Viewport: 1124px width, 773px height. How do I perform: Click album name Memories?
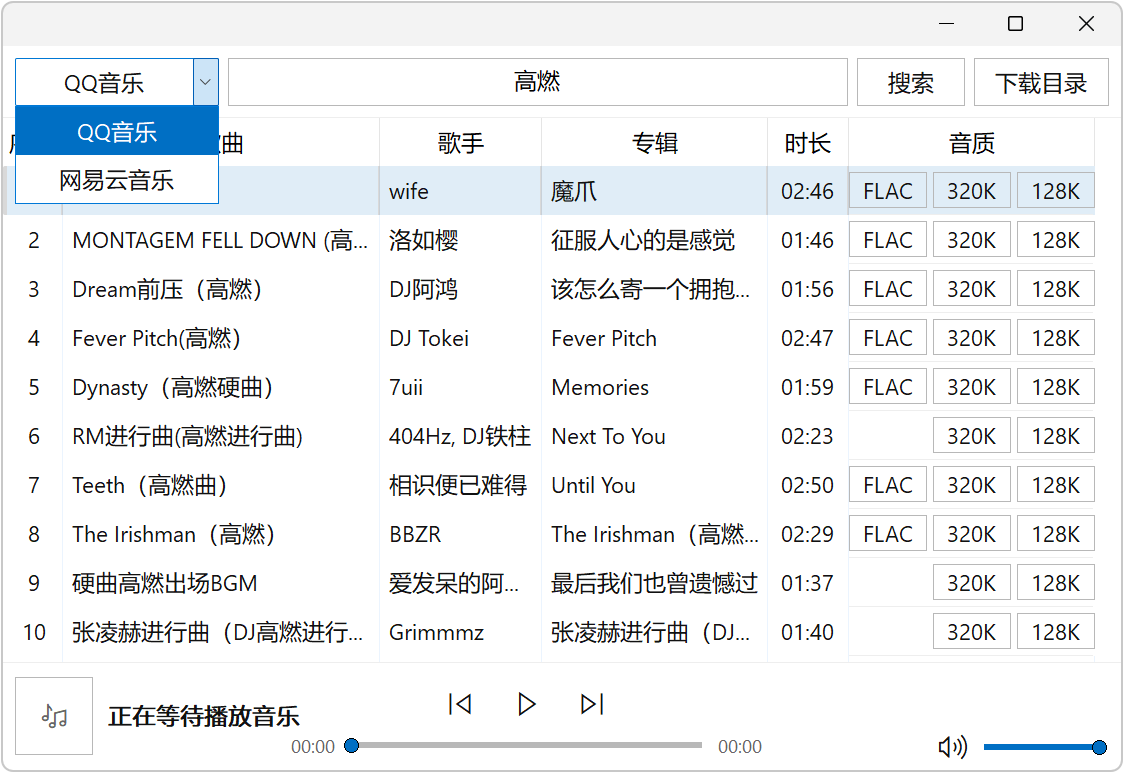600,387
